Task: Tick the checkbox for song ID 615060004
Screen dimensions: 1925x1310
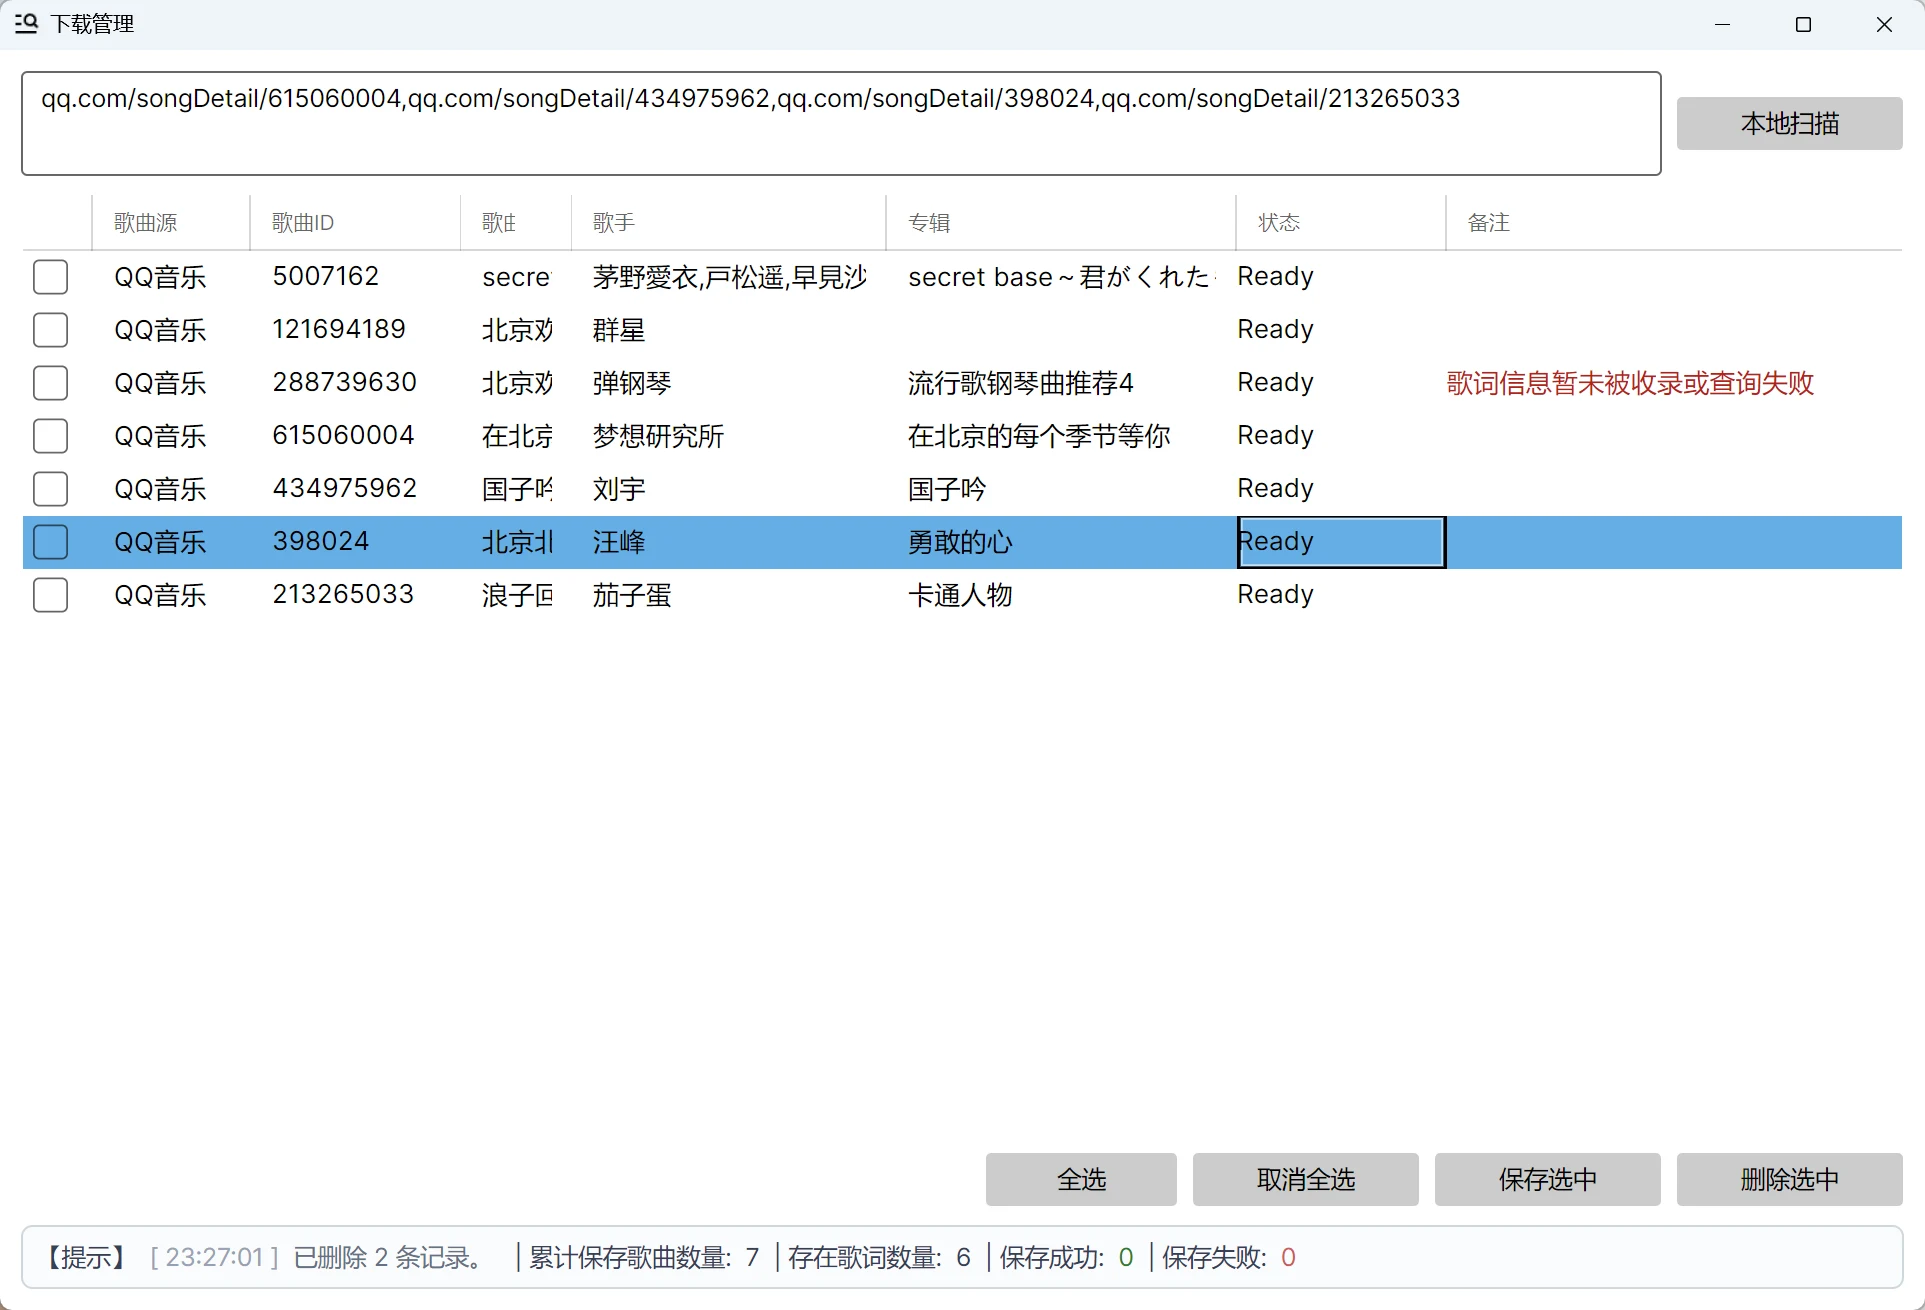Action: [50, 436]
